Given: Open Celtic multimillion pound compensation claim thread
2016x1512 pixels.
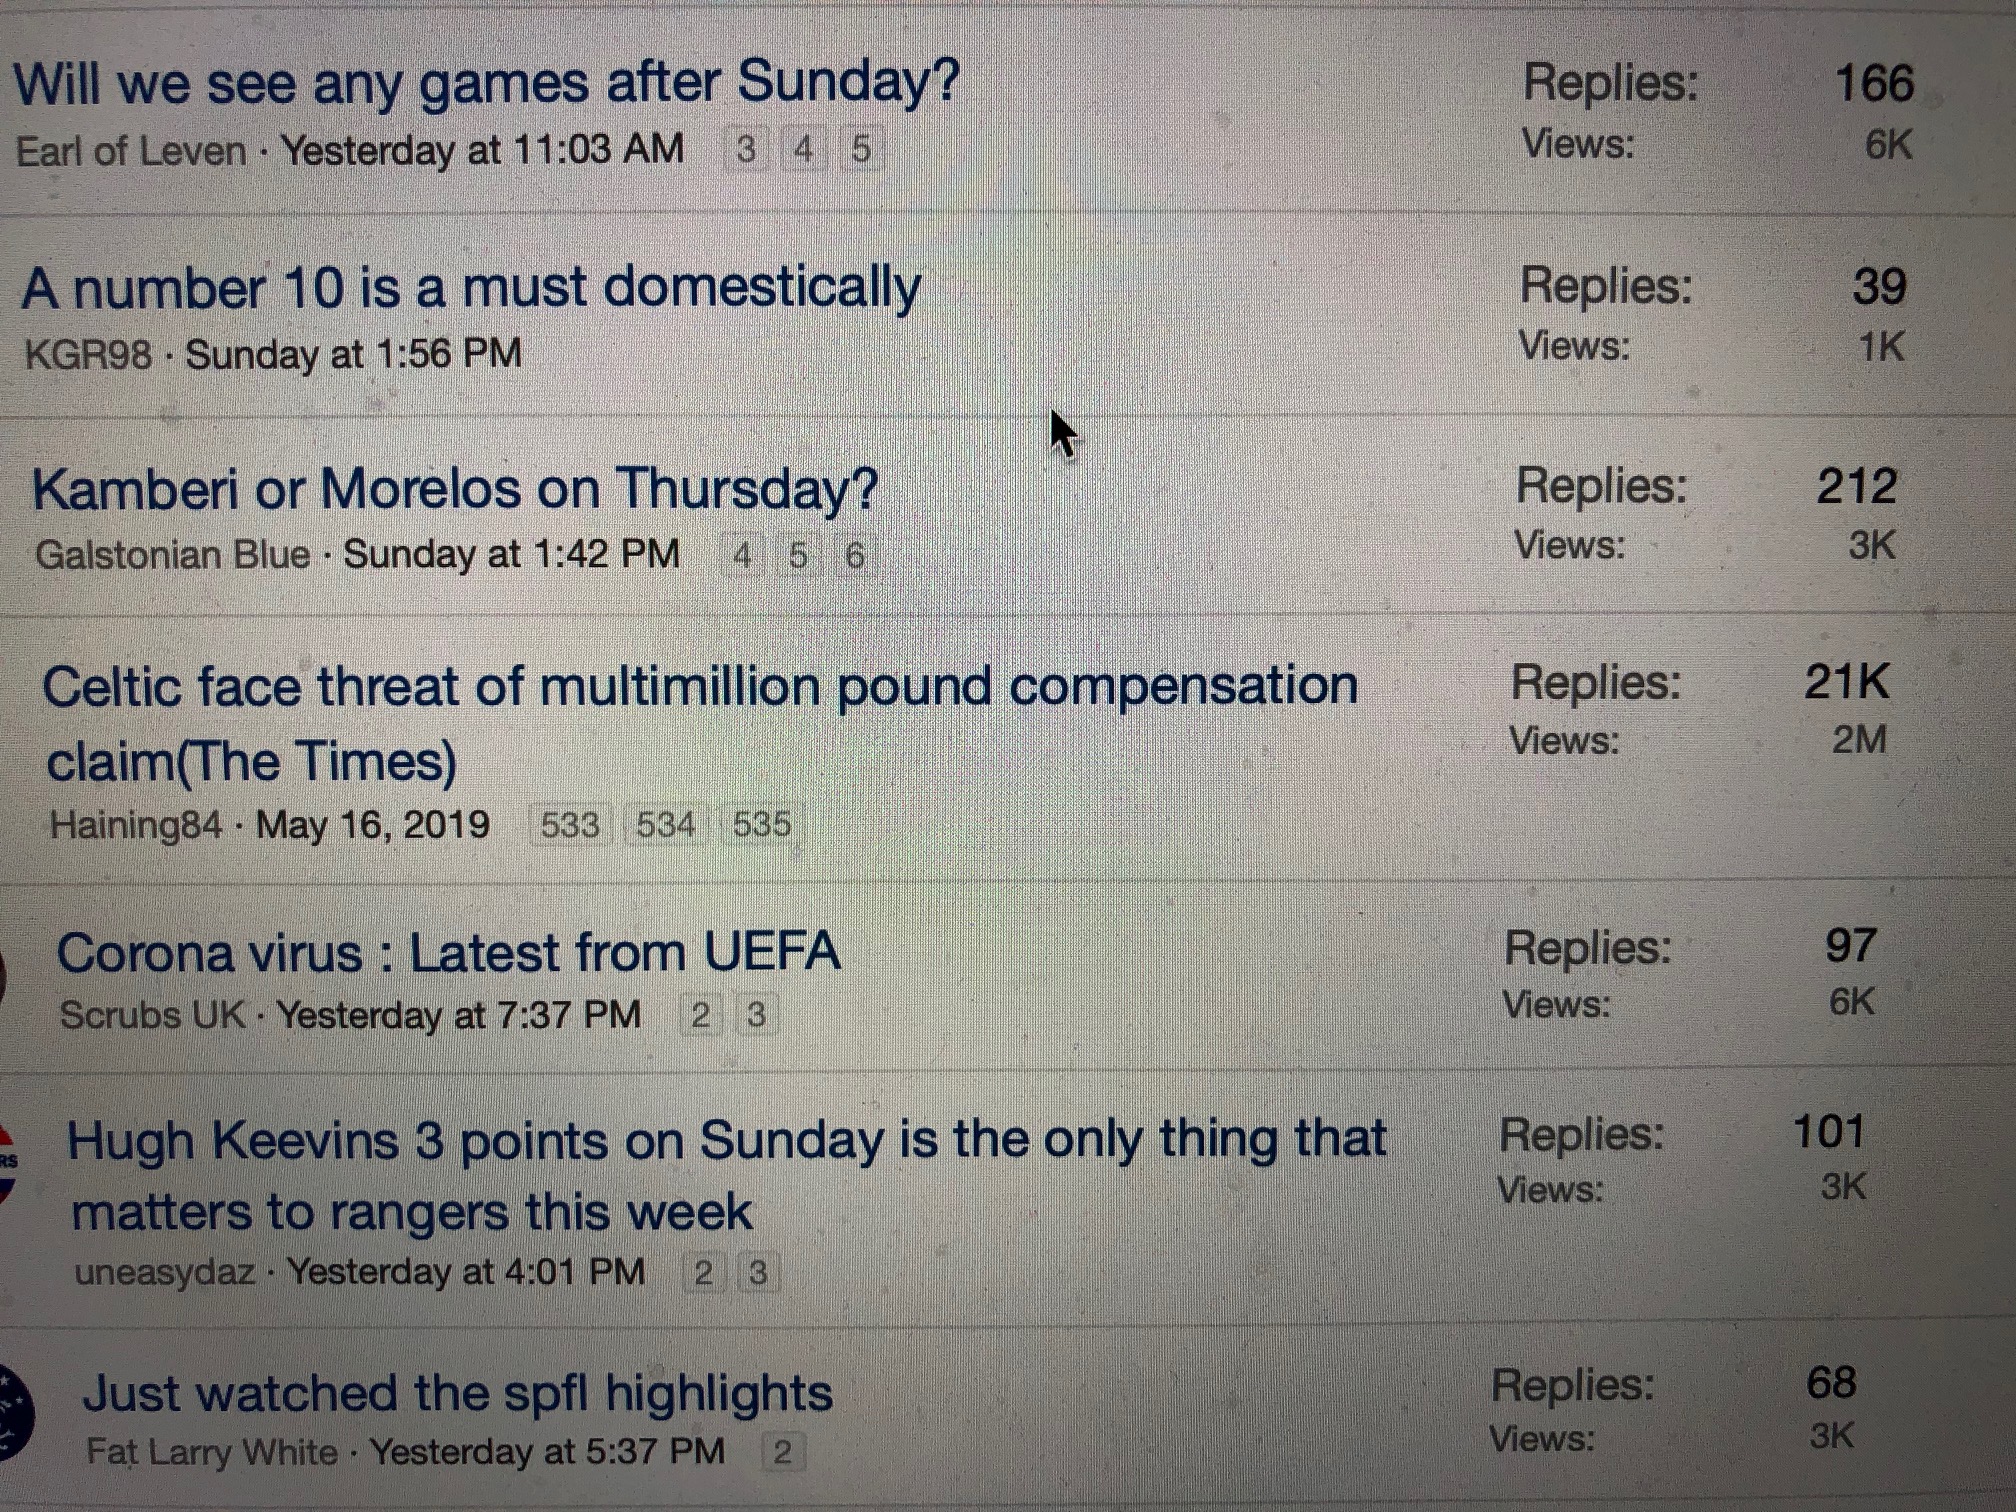Looking at the screenshot, I should (x=700, y=688).
